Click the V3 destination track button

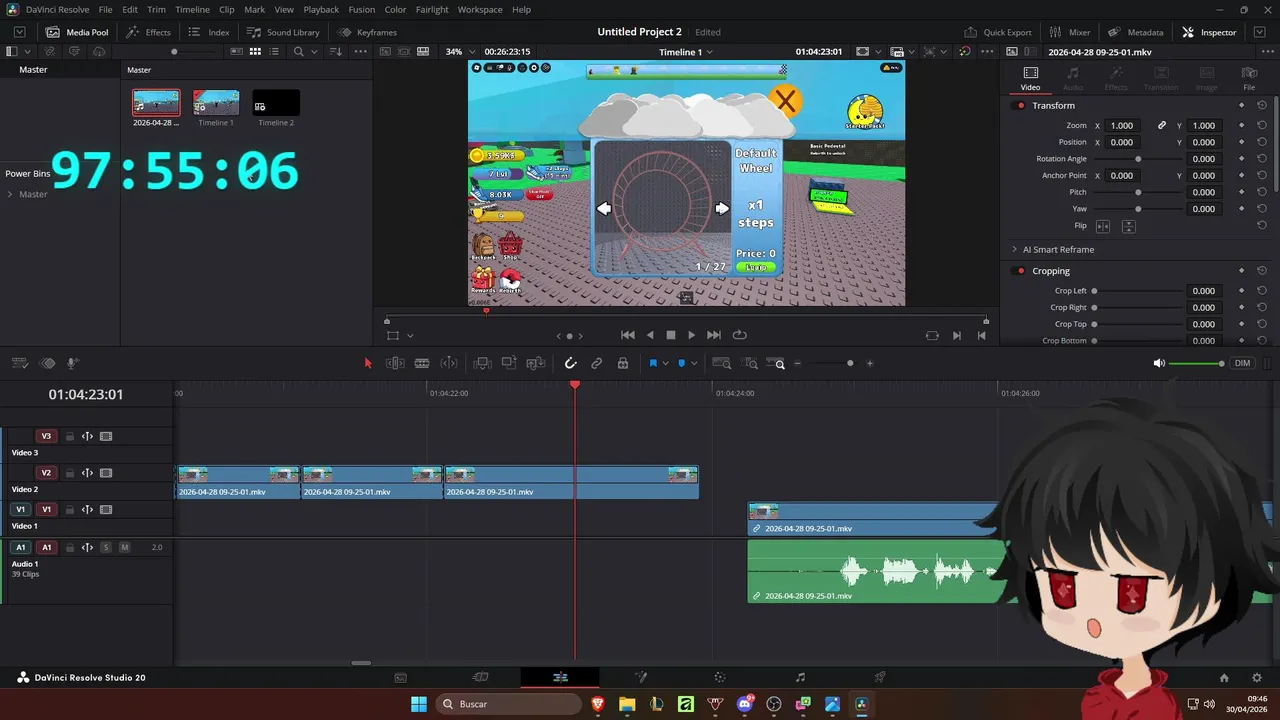pos(46,436)
